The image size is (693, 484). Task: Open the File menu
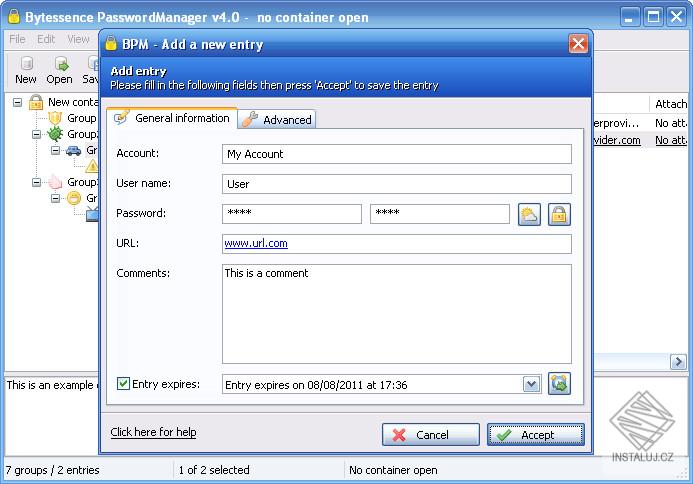17,39
